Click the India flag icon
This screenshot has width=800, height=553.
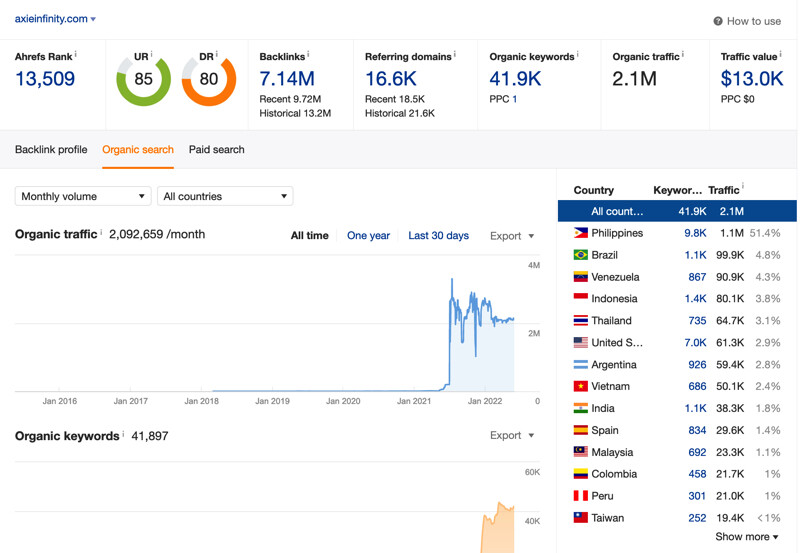coord(581,408)
